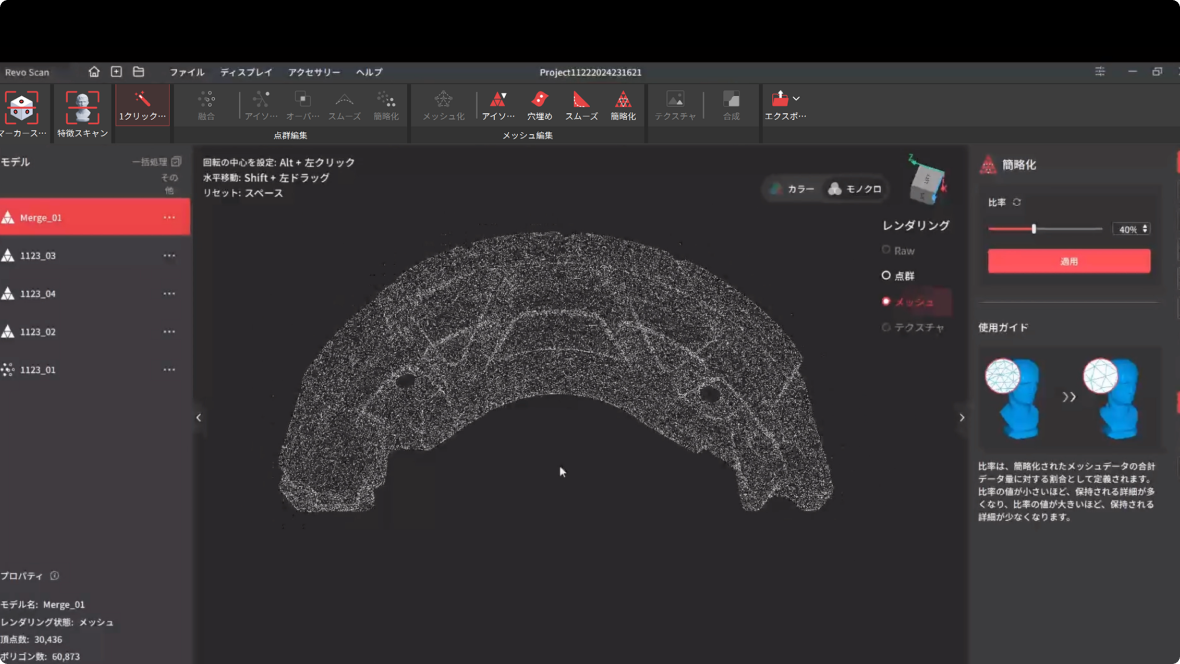Run the 1クリック one-click edit wand
This screenshot has height=664, width=1180.
(x=142, y=104)
